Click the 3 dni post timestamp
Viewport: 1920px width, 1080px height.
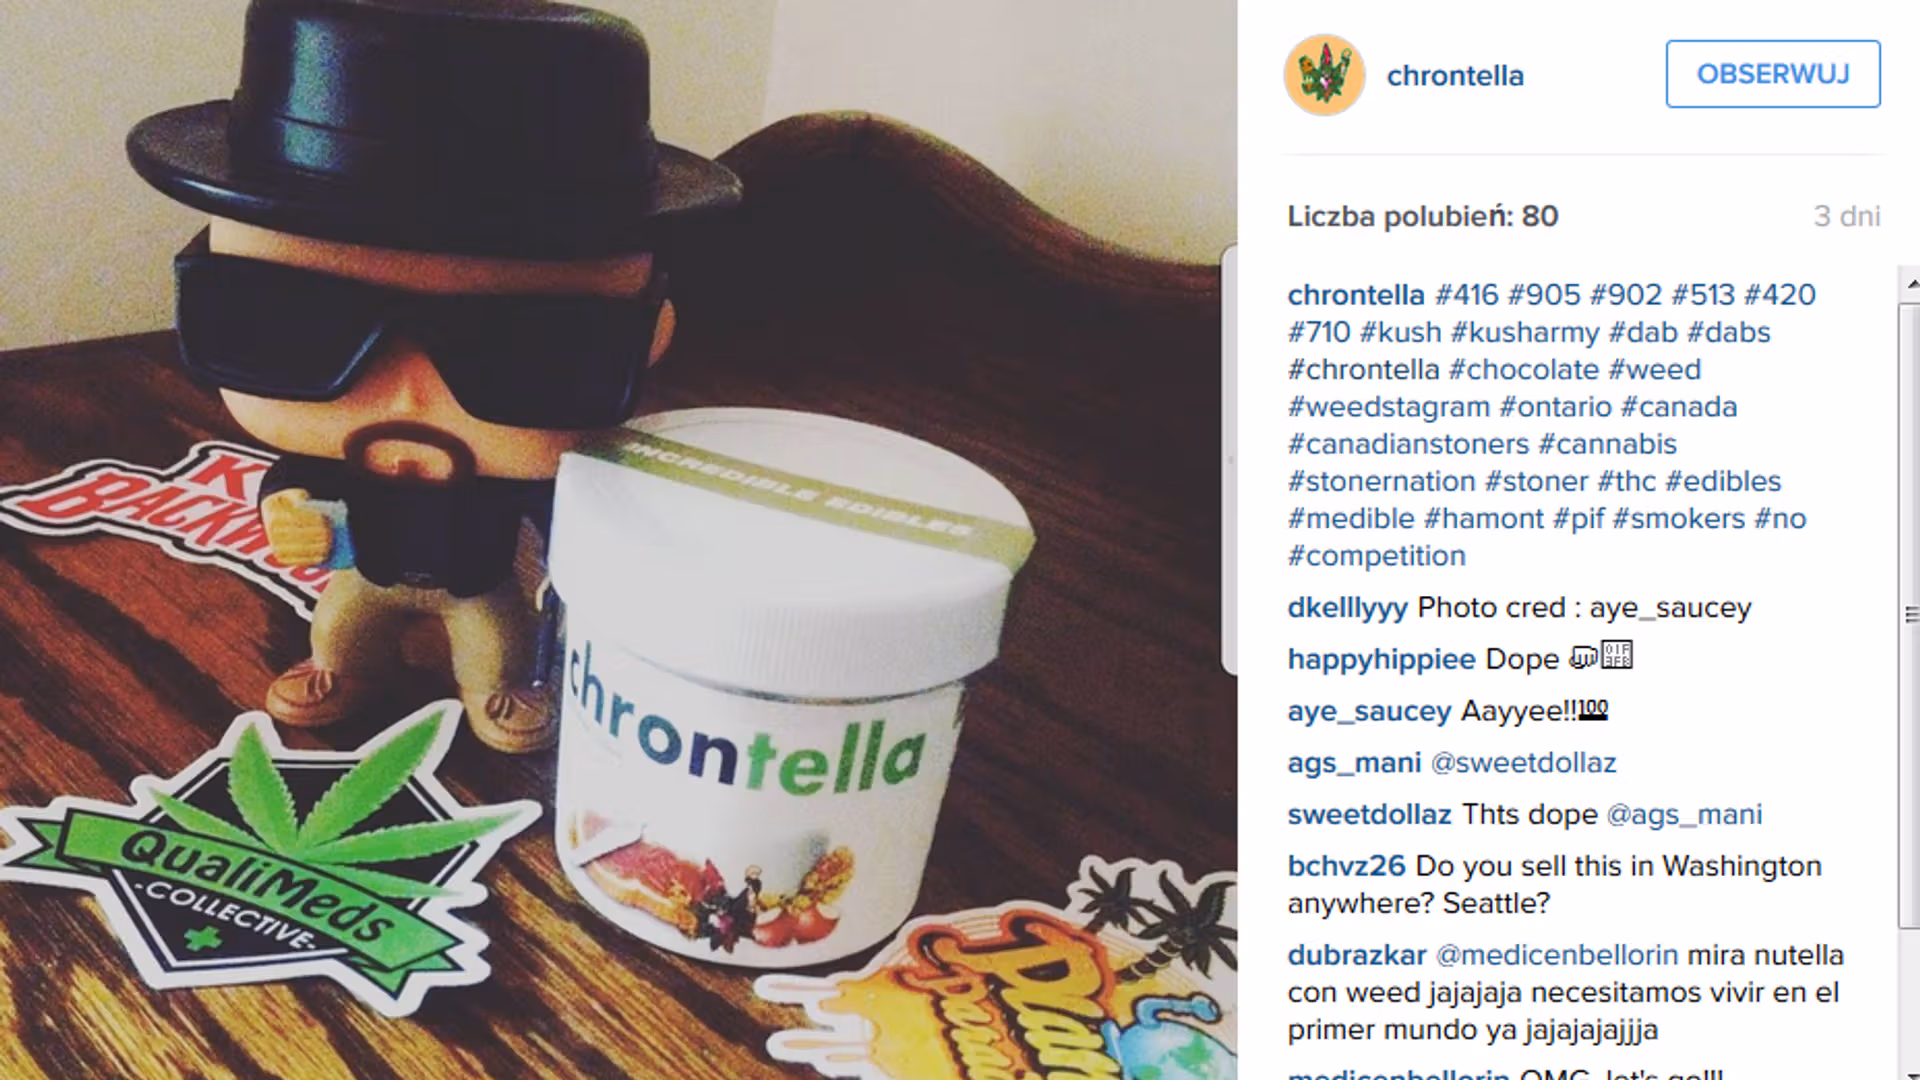(1847, 217)
